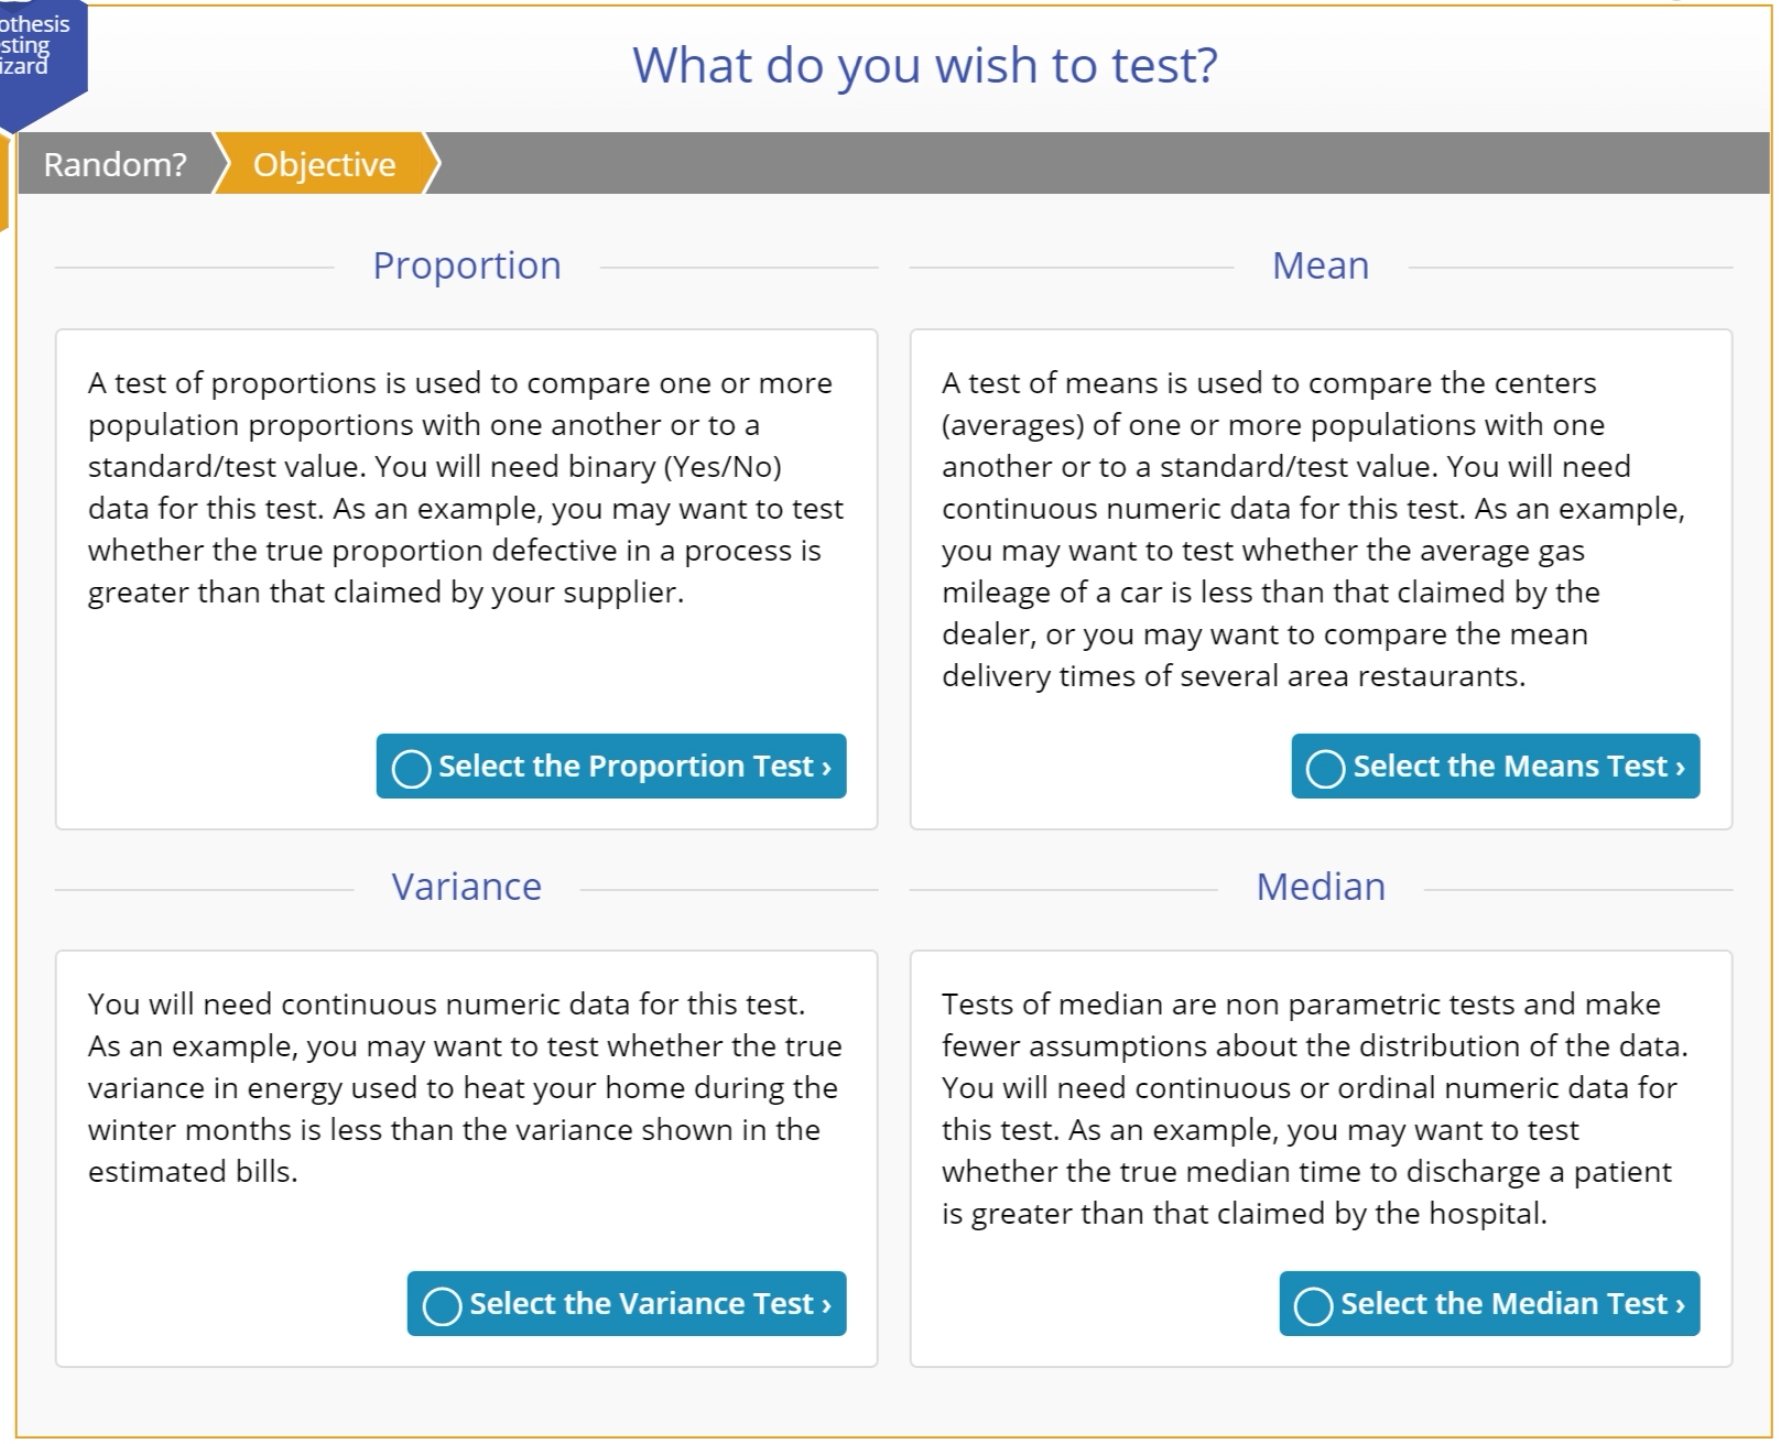Click the proportion test description text
1792x1444 pixels.
click(465, 487)
